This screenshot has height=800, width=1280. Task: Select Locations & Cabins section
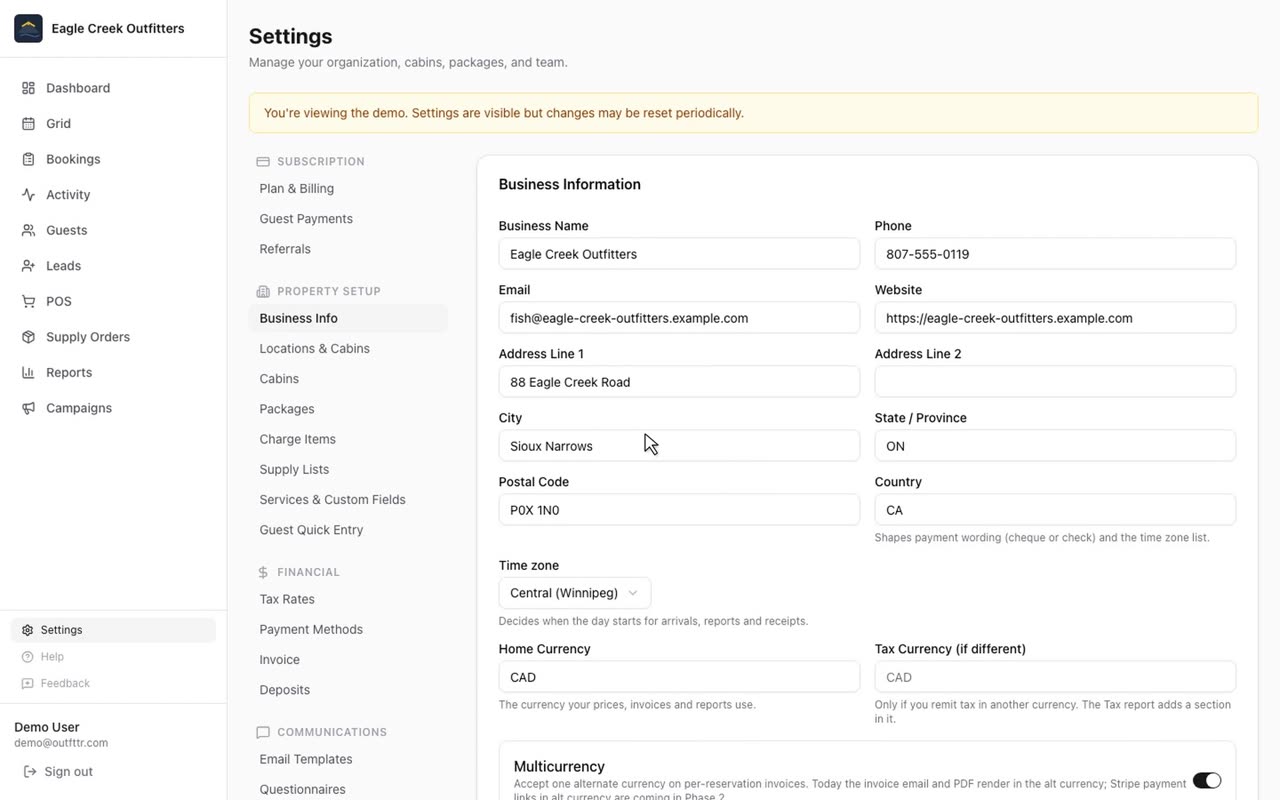pos(315,348)
